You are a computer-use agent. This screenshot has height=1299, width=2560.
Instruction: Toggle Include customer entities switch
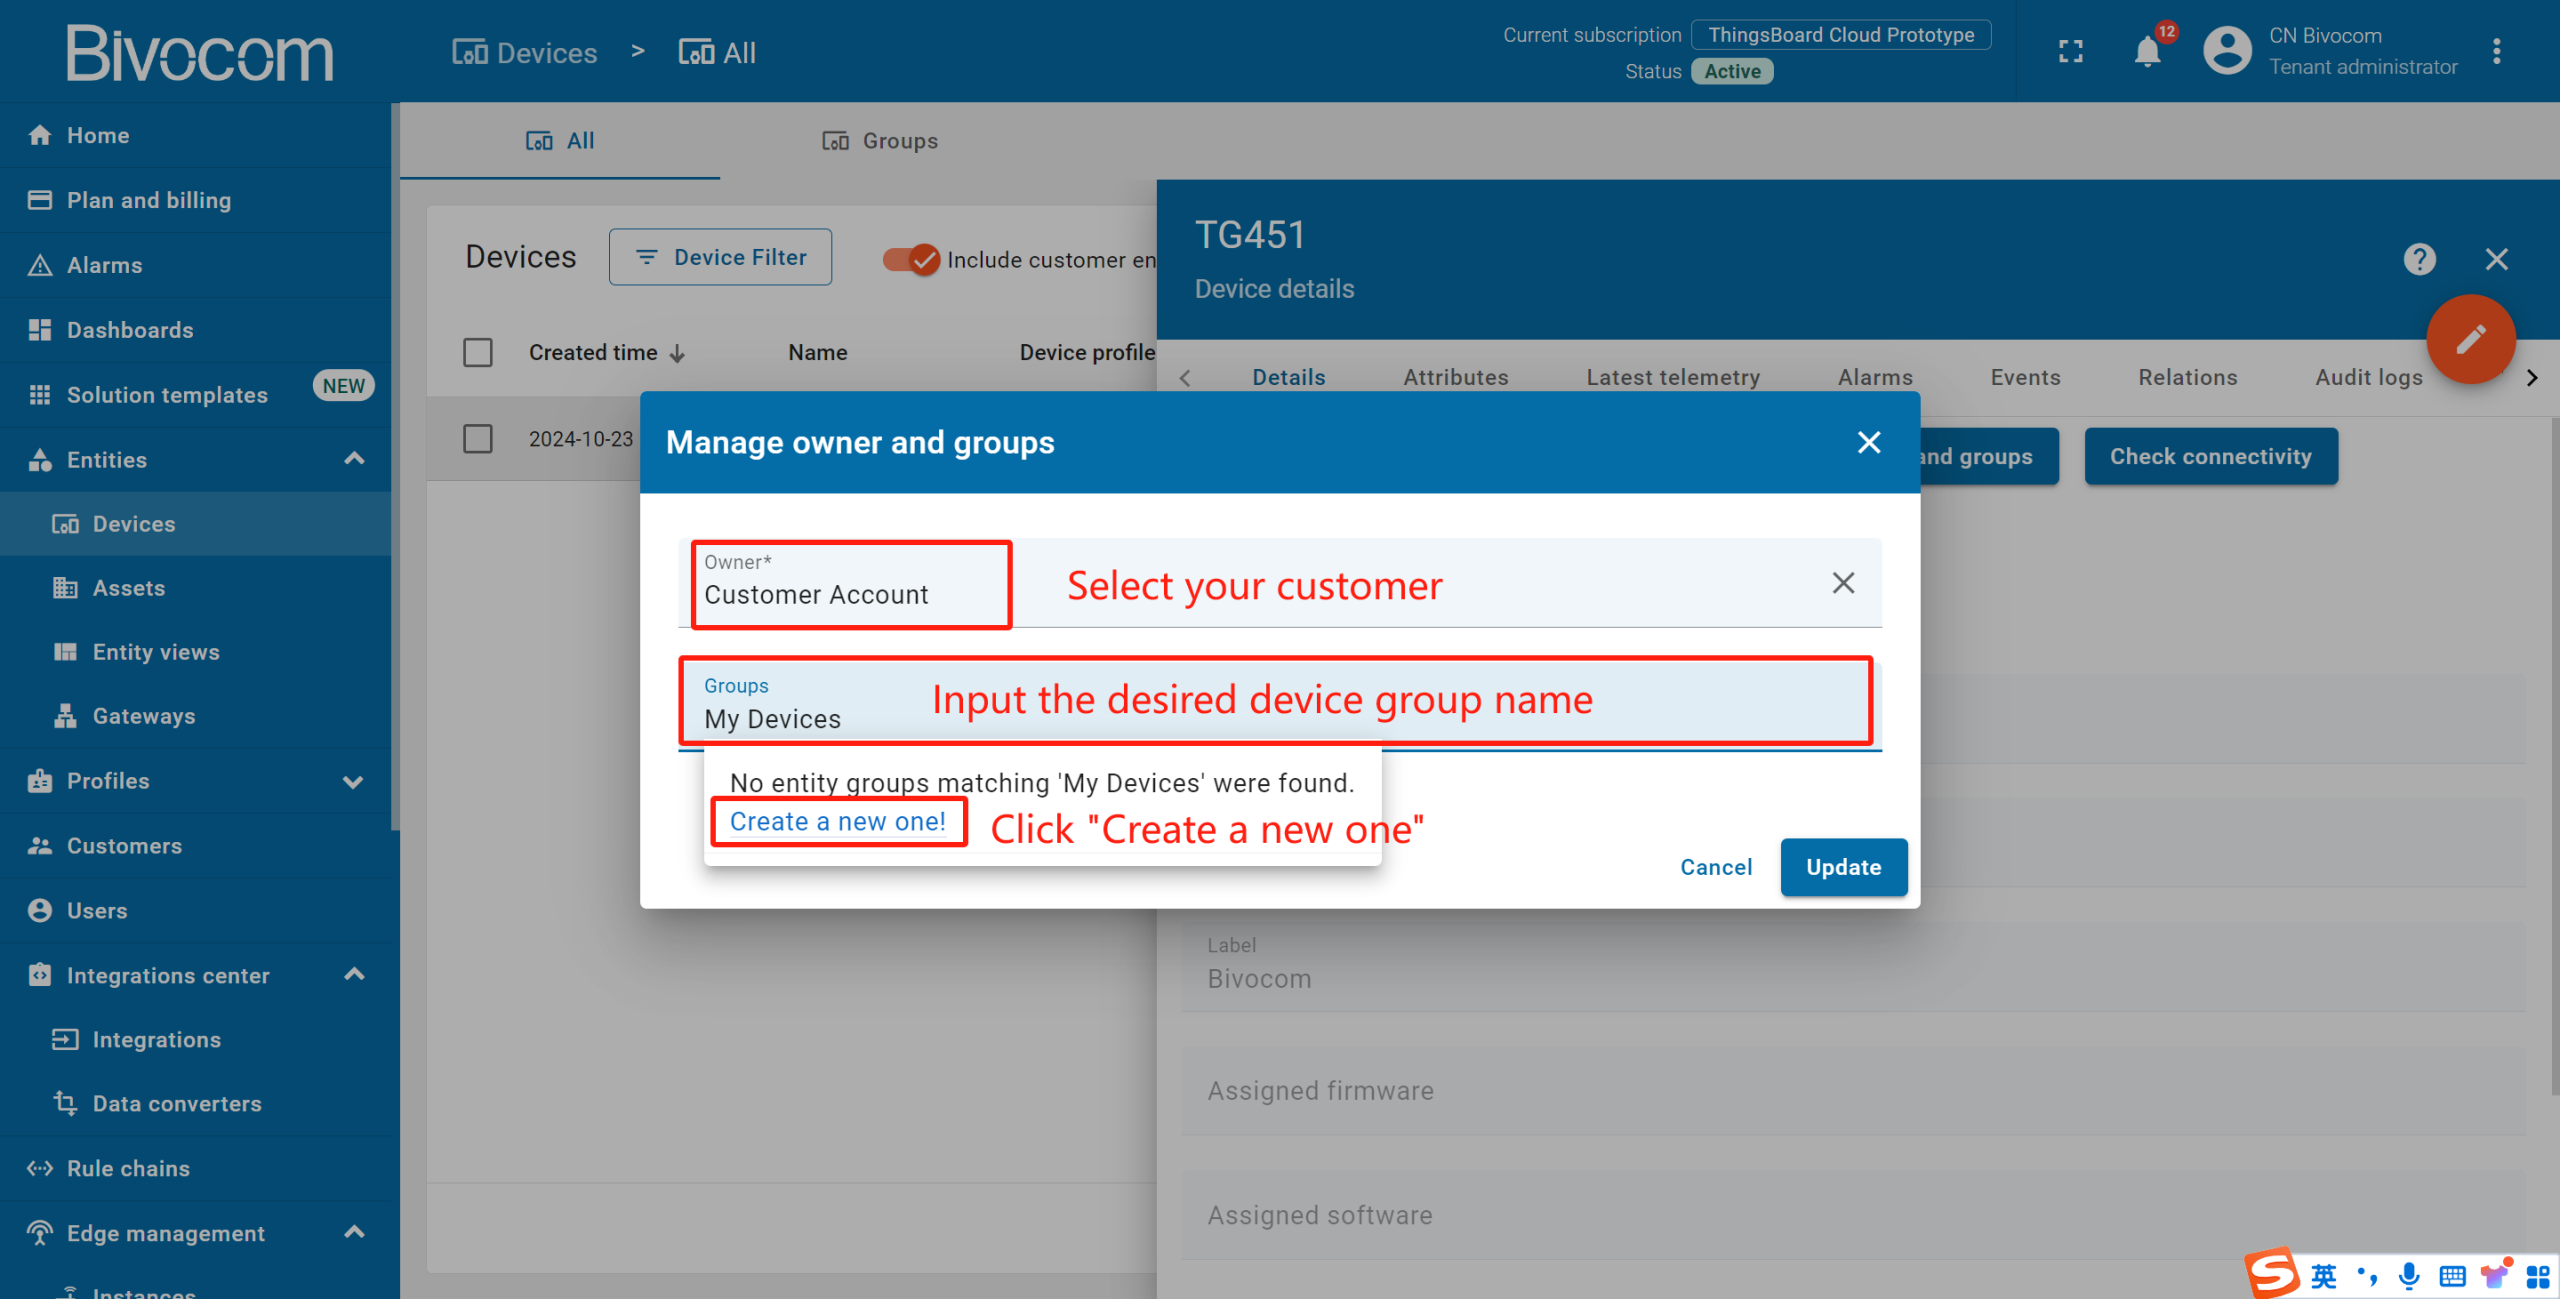pos(911,260)
